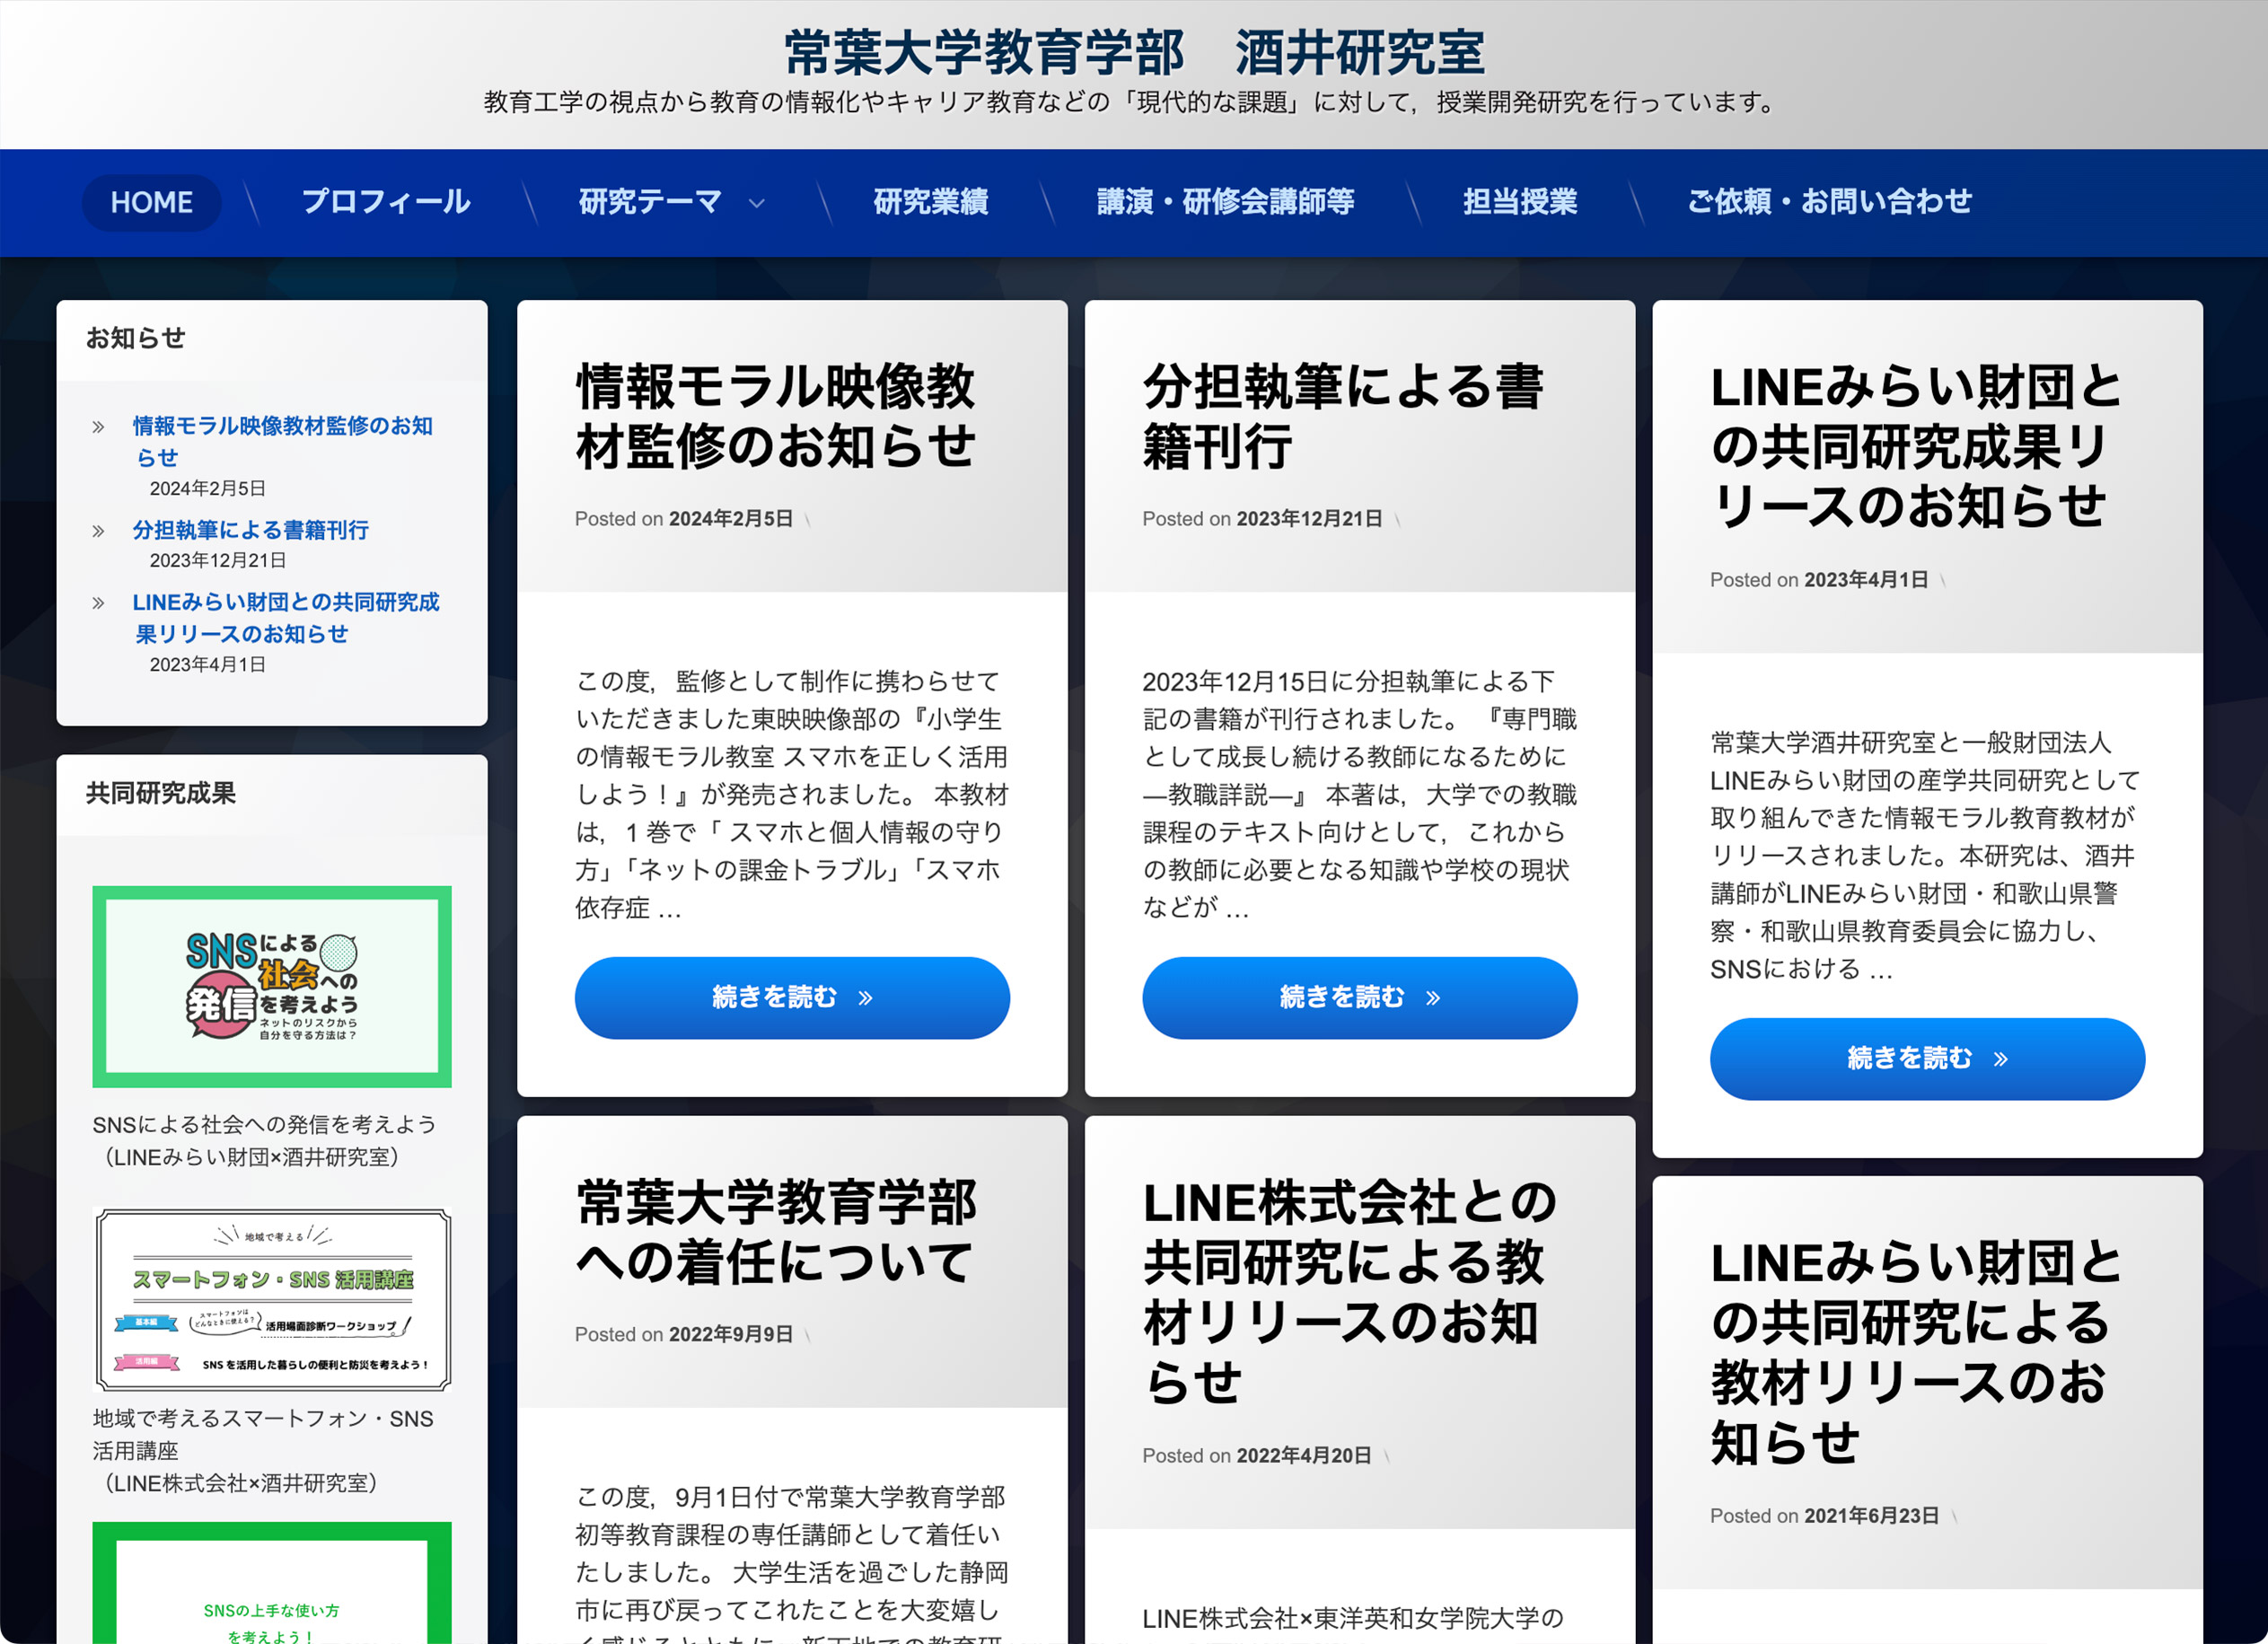Click 続きを読む under LINEみらい財団 2023 post
2268x1644 pixels.
pyautogui.click(x=1926, y=1058)
